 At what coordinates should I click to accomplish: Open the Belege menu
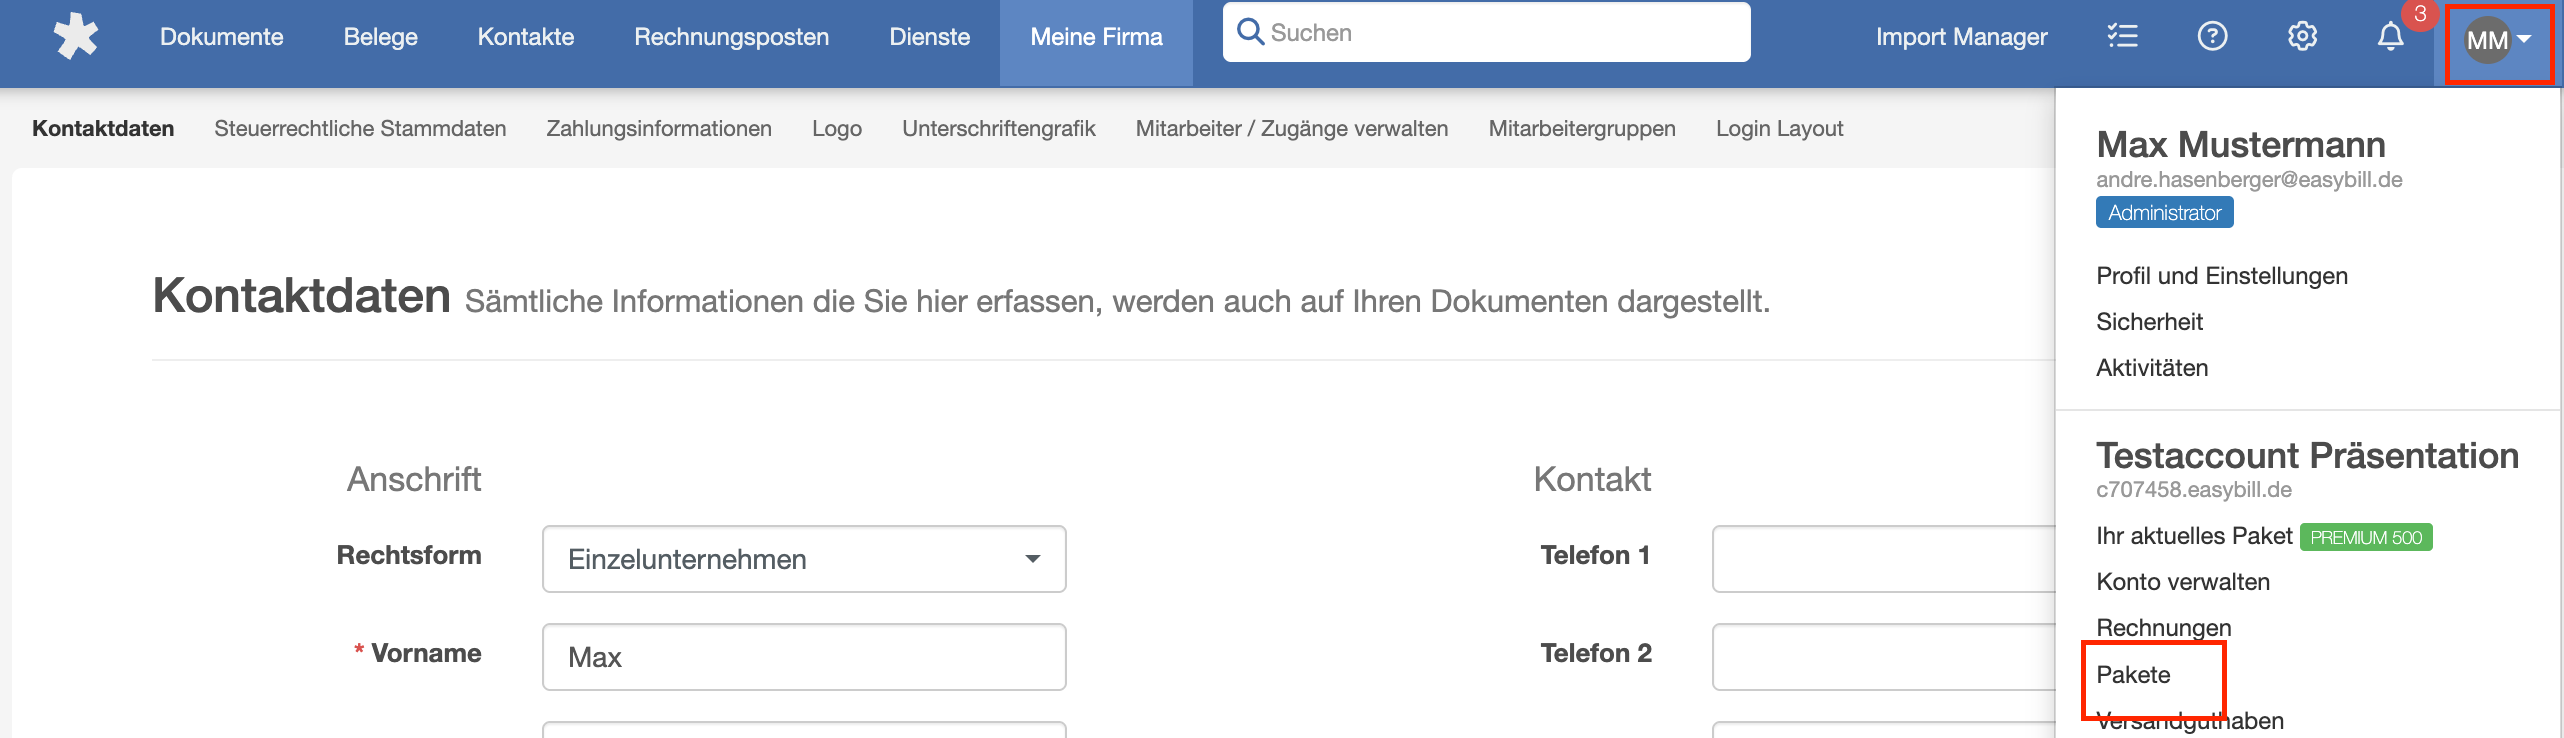point(381,37)
